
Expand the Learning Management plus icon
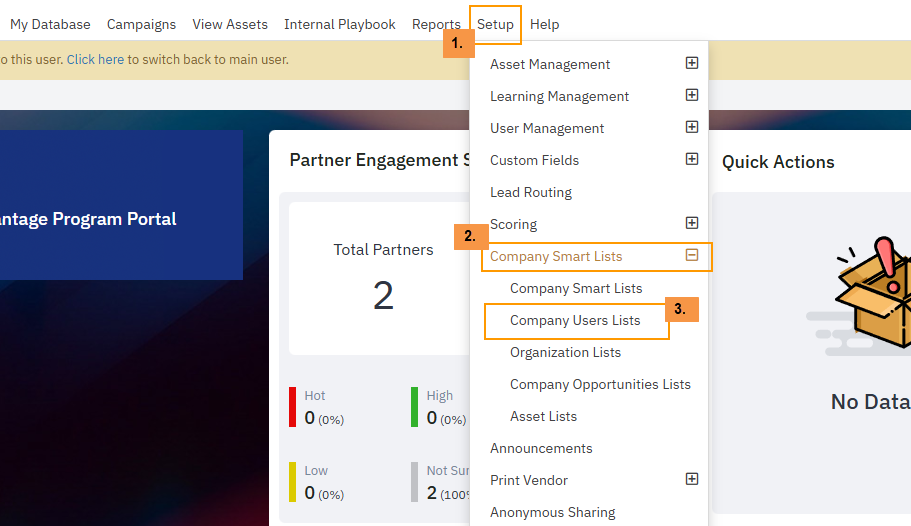691,95
